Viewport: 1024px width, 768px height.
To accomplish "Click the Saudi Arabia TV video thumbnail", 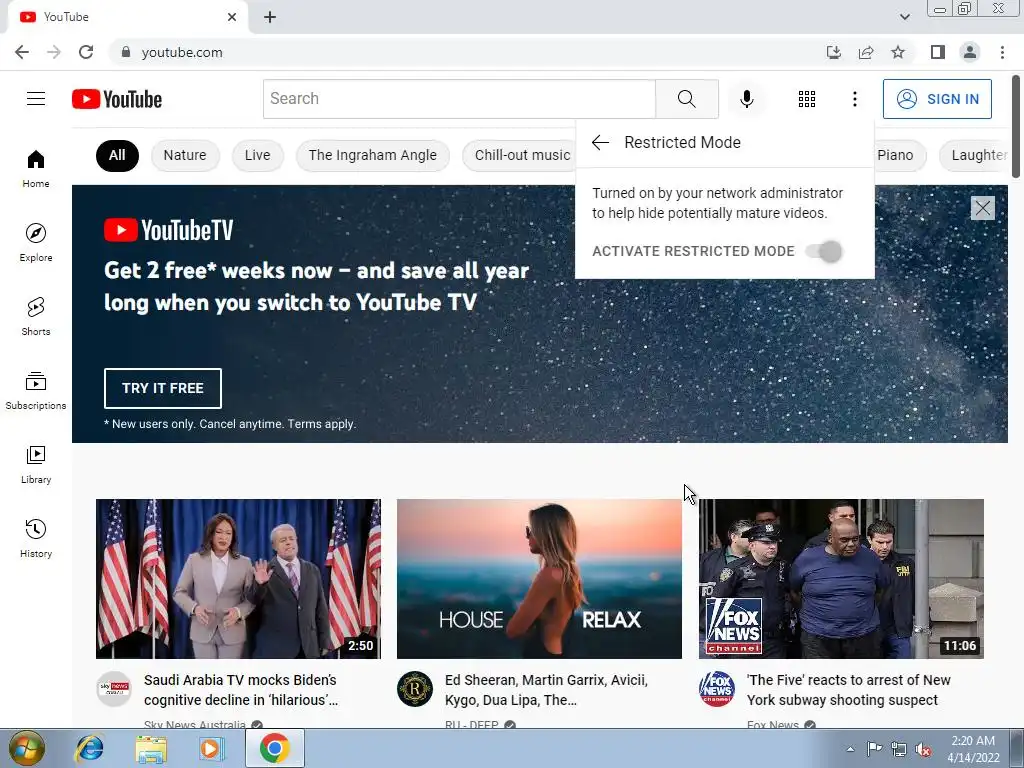I will [238, 579].
